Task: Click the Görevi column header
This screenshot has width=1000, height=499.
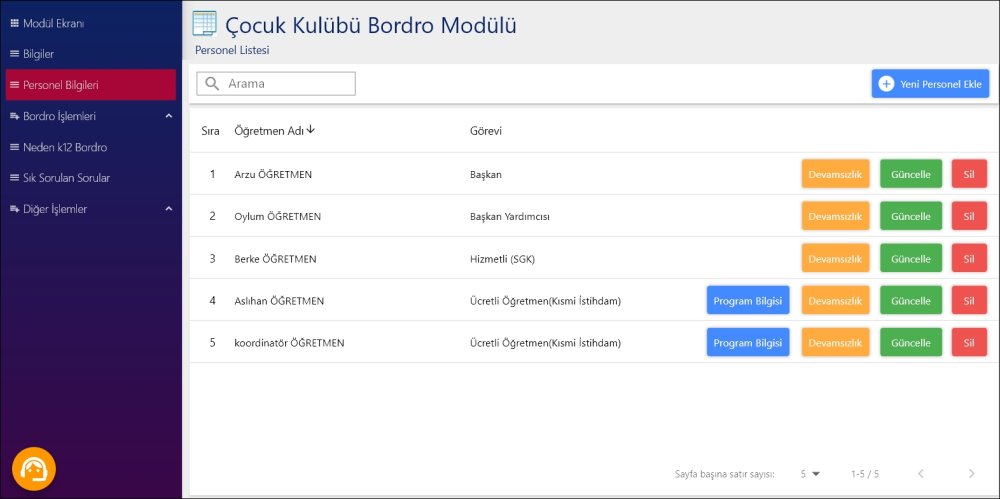Action: point(486,131)
